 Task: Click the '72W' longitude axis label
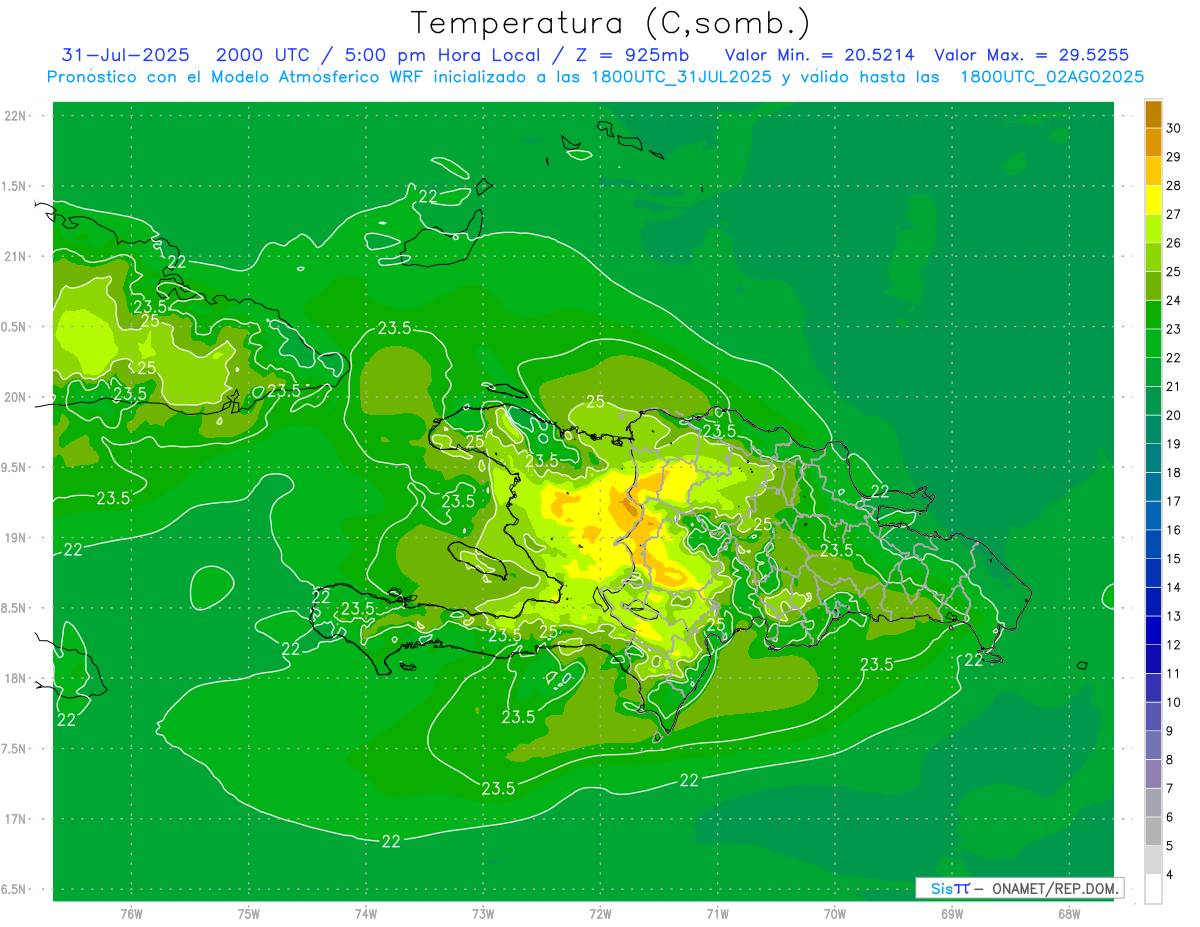(600, 914)
